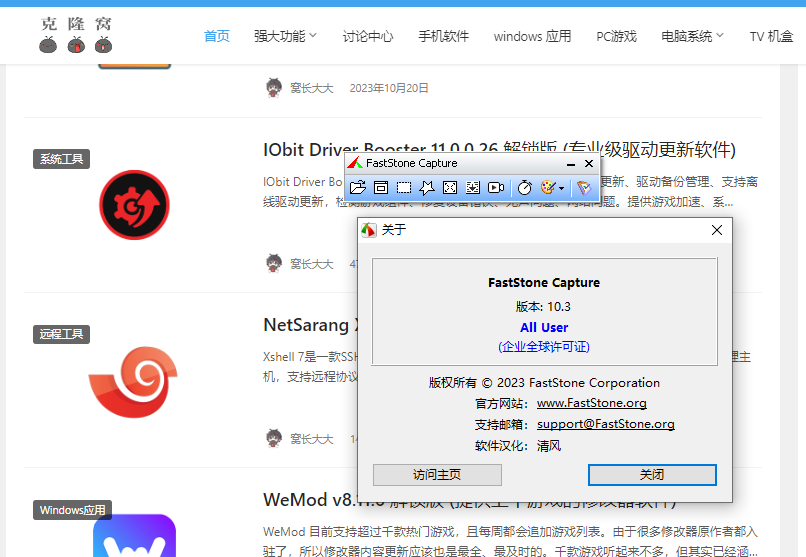Click the 远程工具 category tag
The height and width of the screenshot is (557, 806).
point(62,334)
